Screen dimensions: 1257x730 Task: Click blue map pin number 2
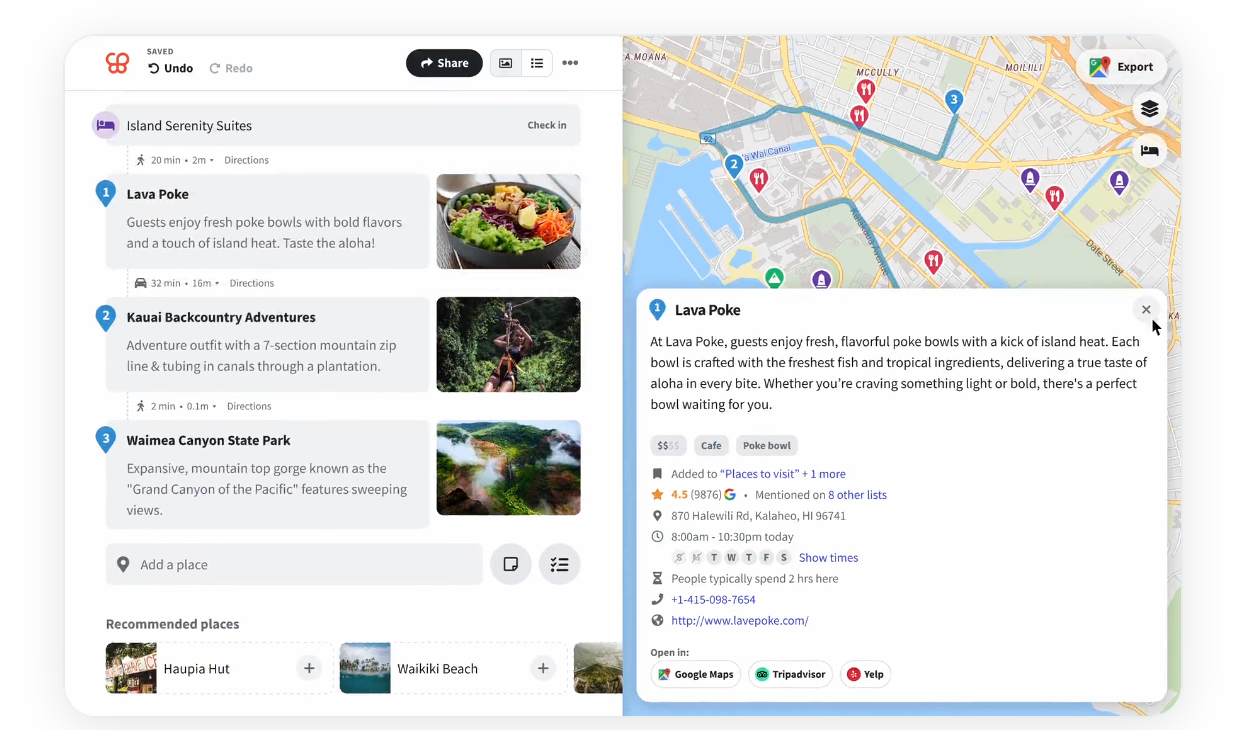734,166
